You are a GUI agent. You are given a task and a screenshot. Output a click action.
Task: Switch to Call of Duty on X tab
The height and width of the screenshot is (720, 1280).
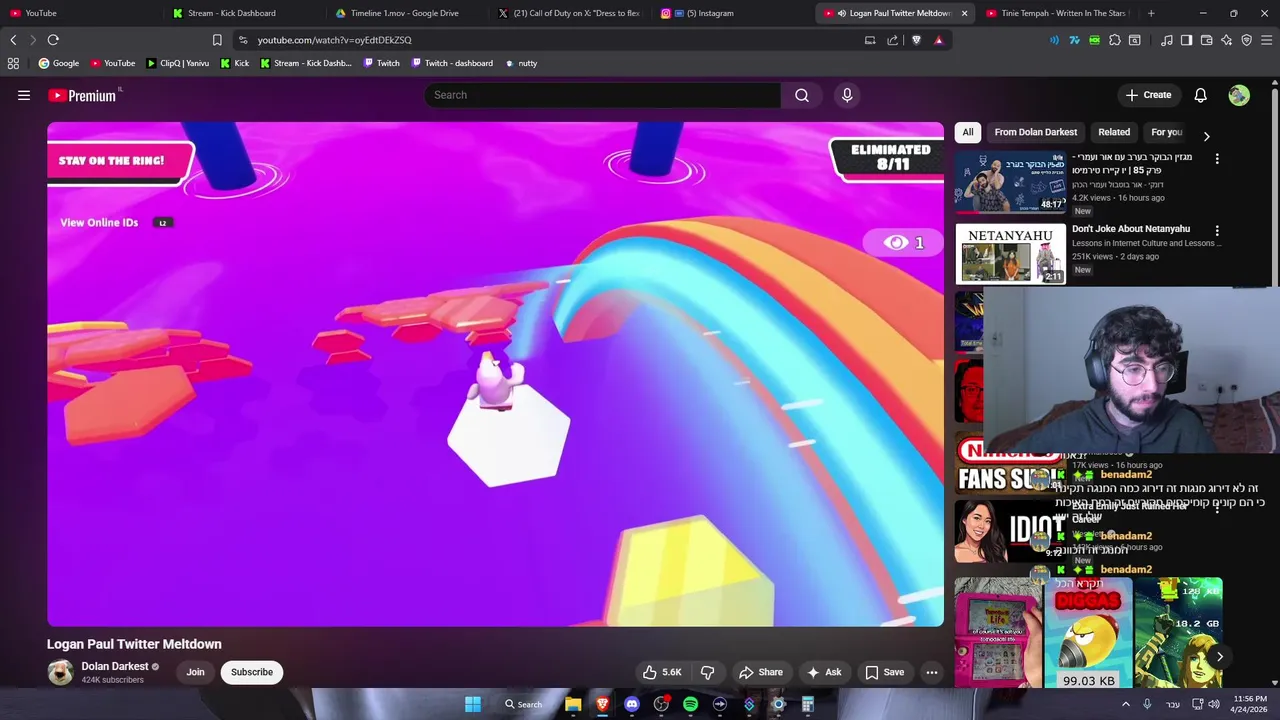click(570, 13)
